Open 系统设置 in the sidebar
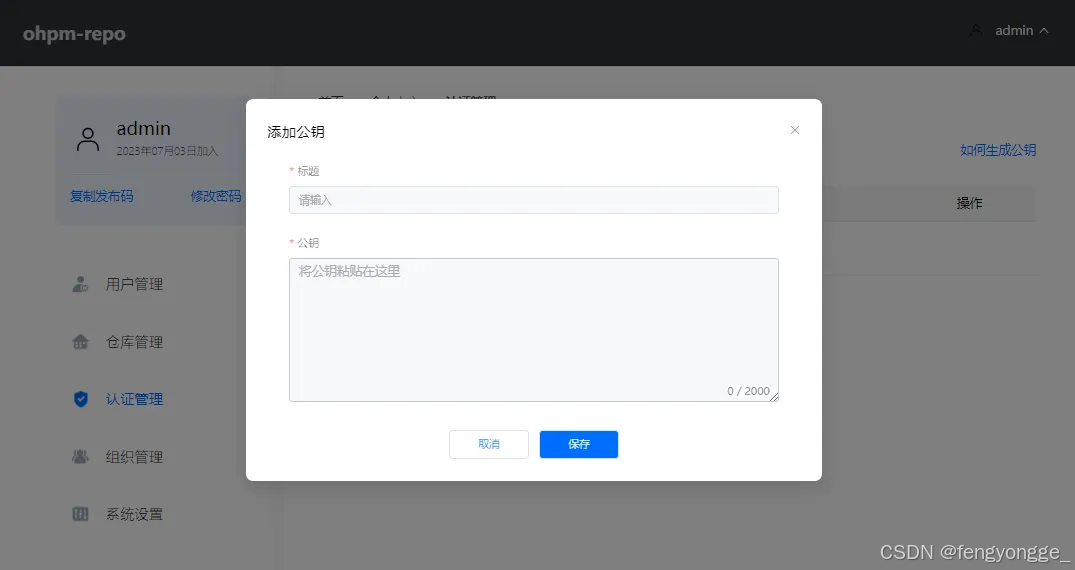The image size is (1075, 570). coord(134,514)
